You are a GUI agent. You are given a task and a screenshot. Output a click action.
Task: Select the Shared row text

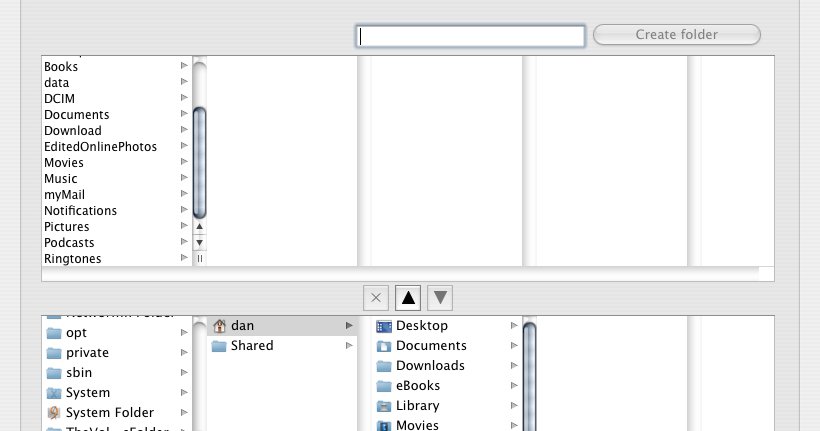click(x=252, y=345)
